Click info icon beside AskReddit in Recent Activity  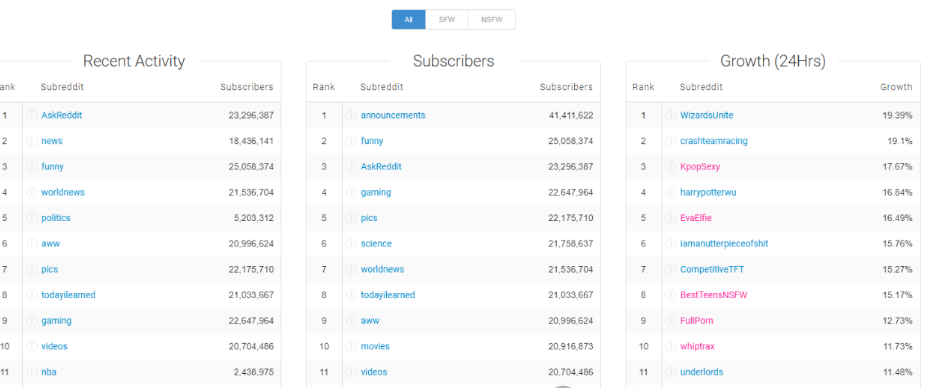pyautogui.click(x=32, y=116)
